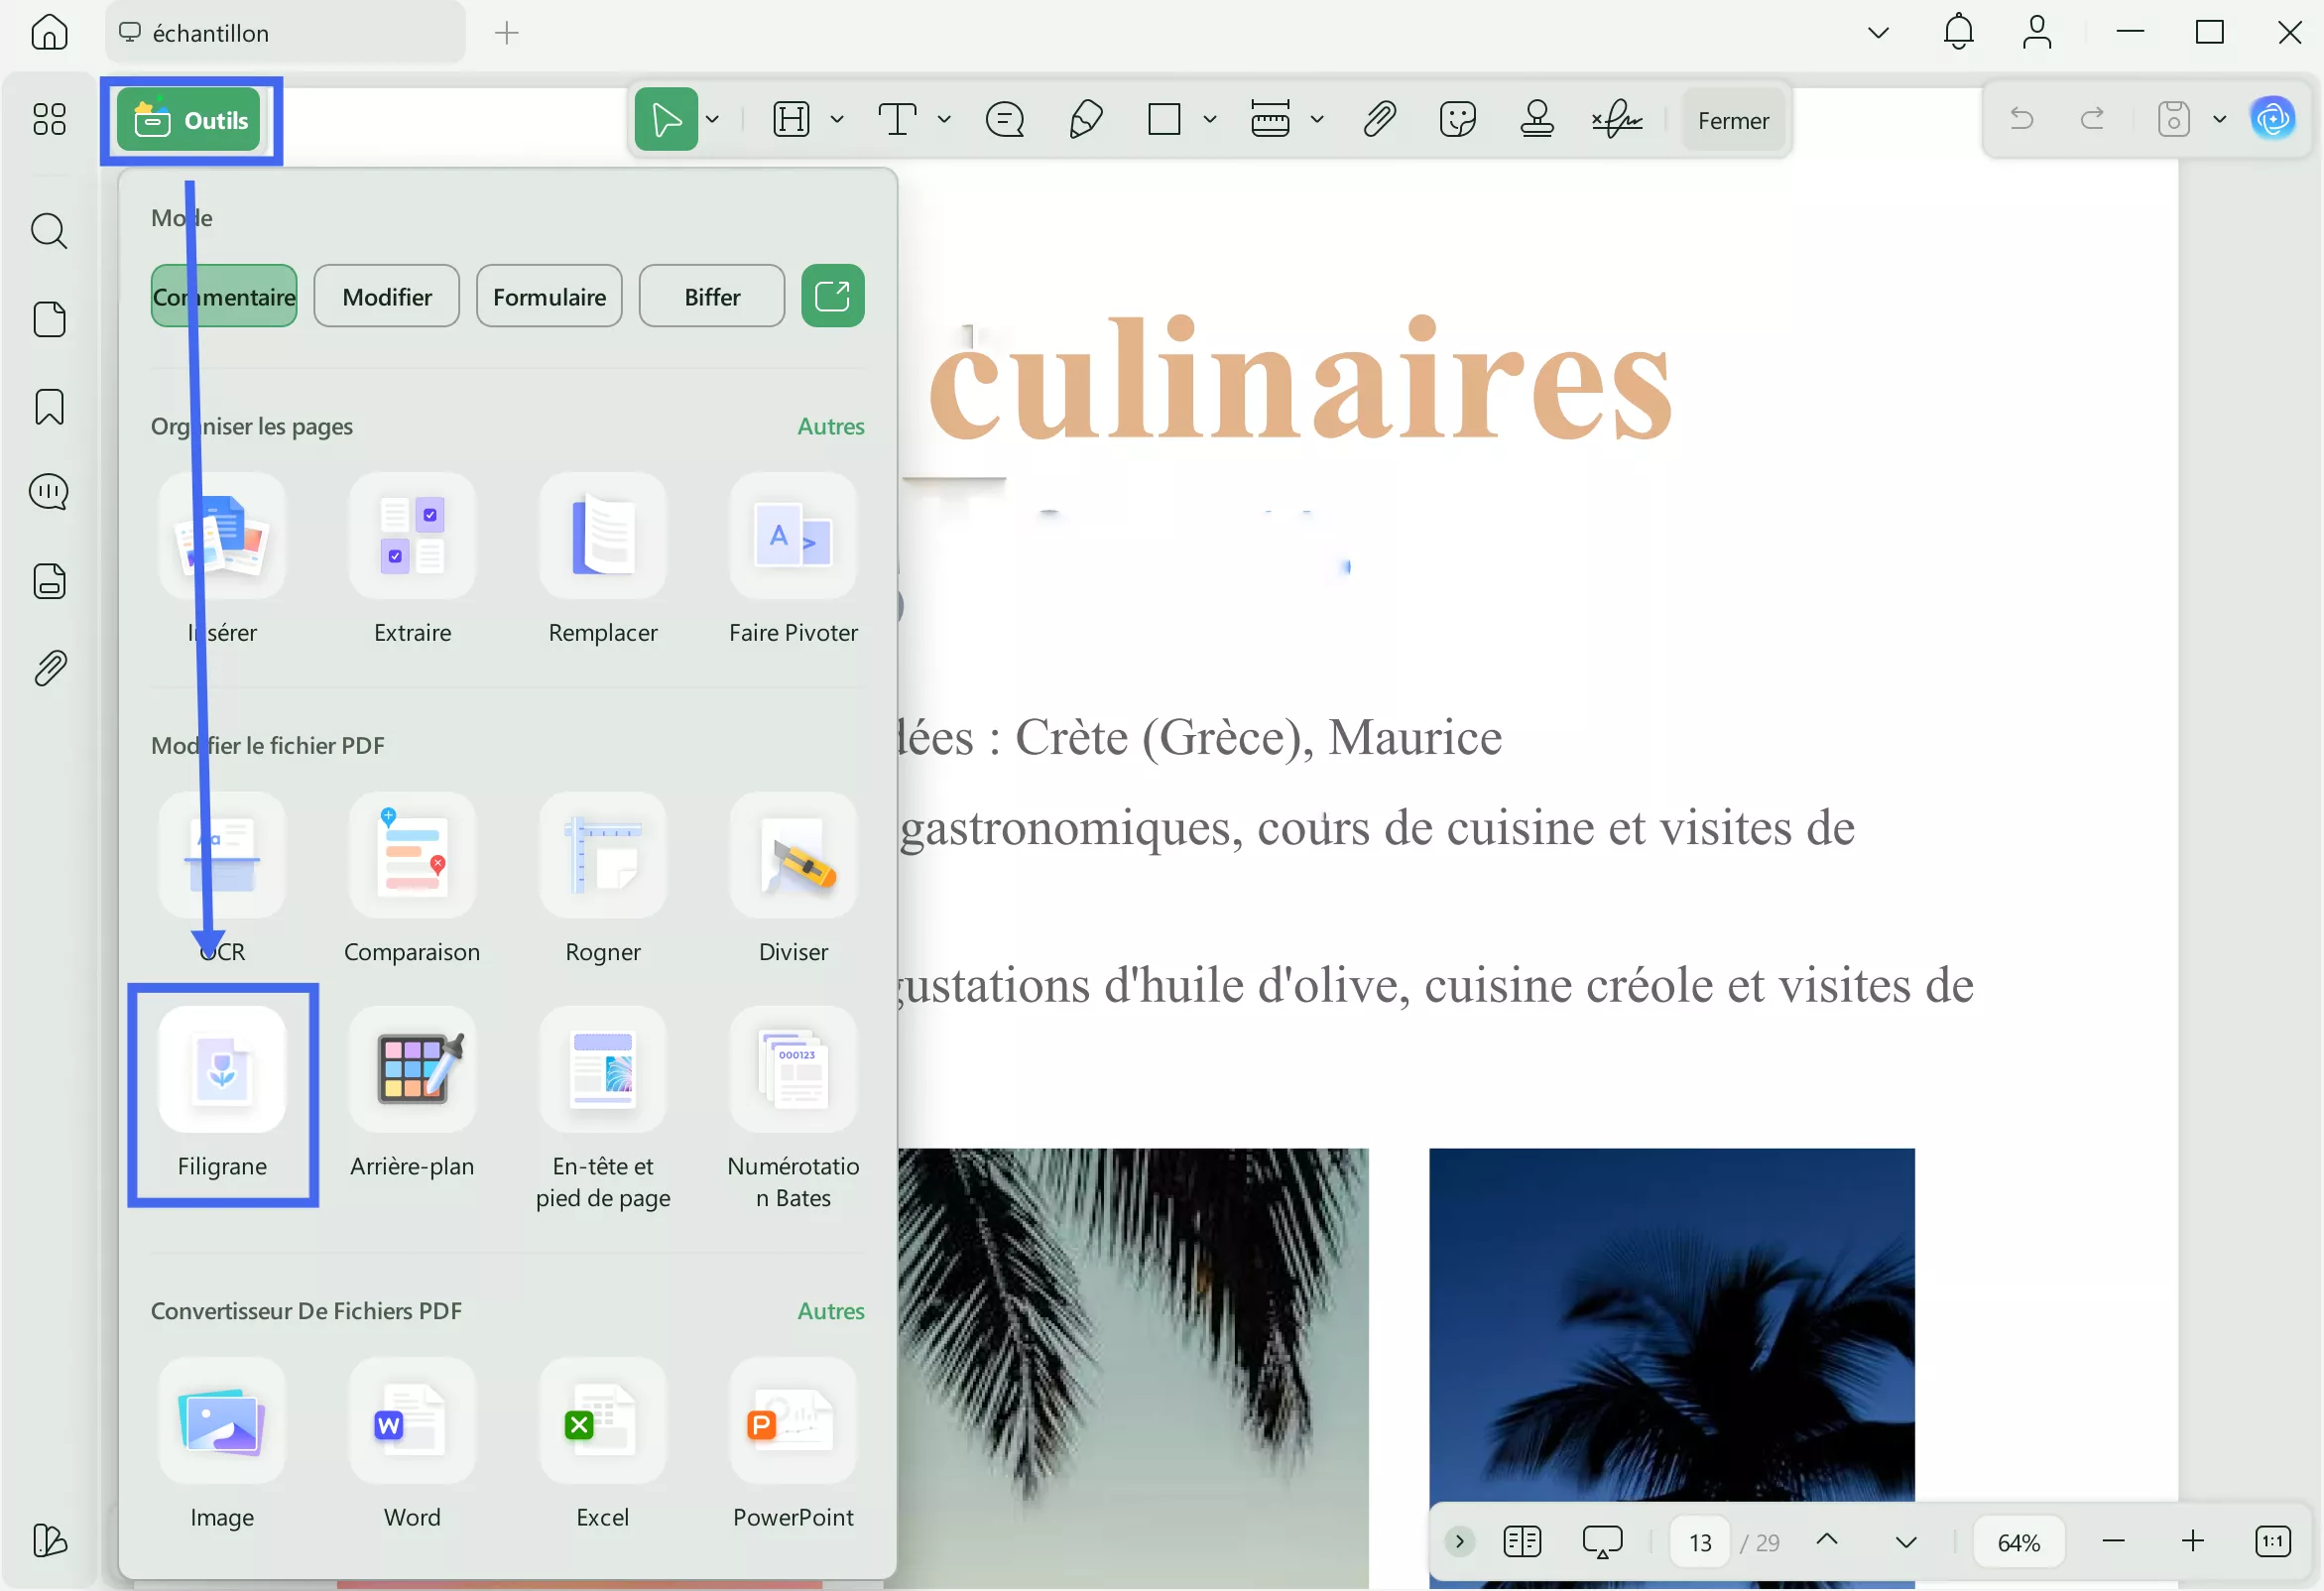Screen dimensions: 2324x1591
Task: Switch to the échantillon document tab
Action: tap(210, 32)
